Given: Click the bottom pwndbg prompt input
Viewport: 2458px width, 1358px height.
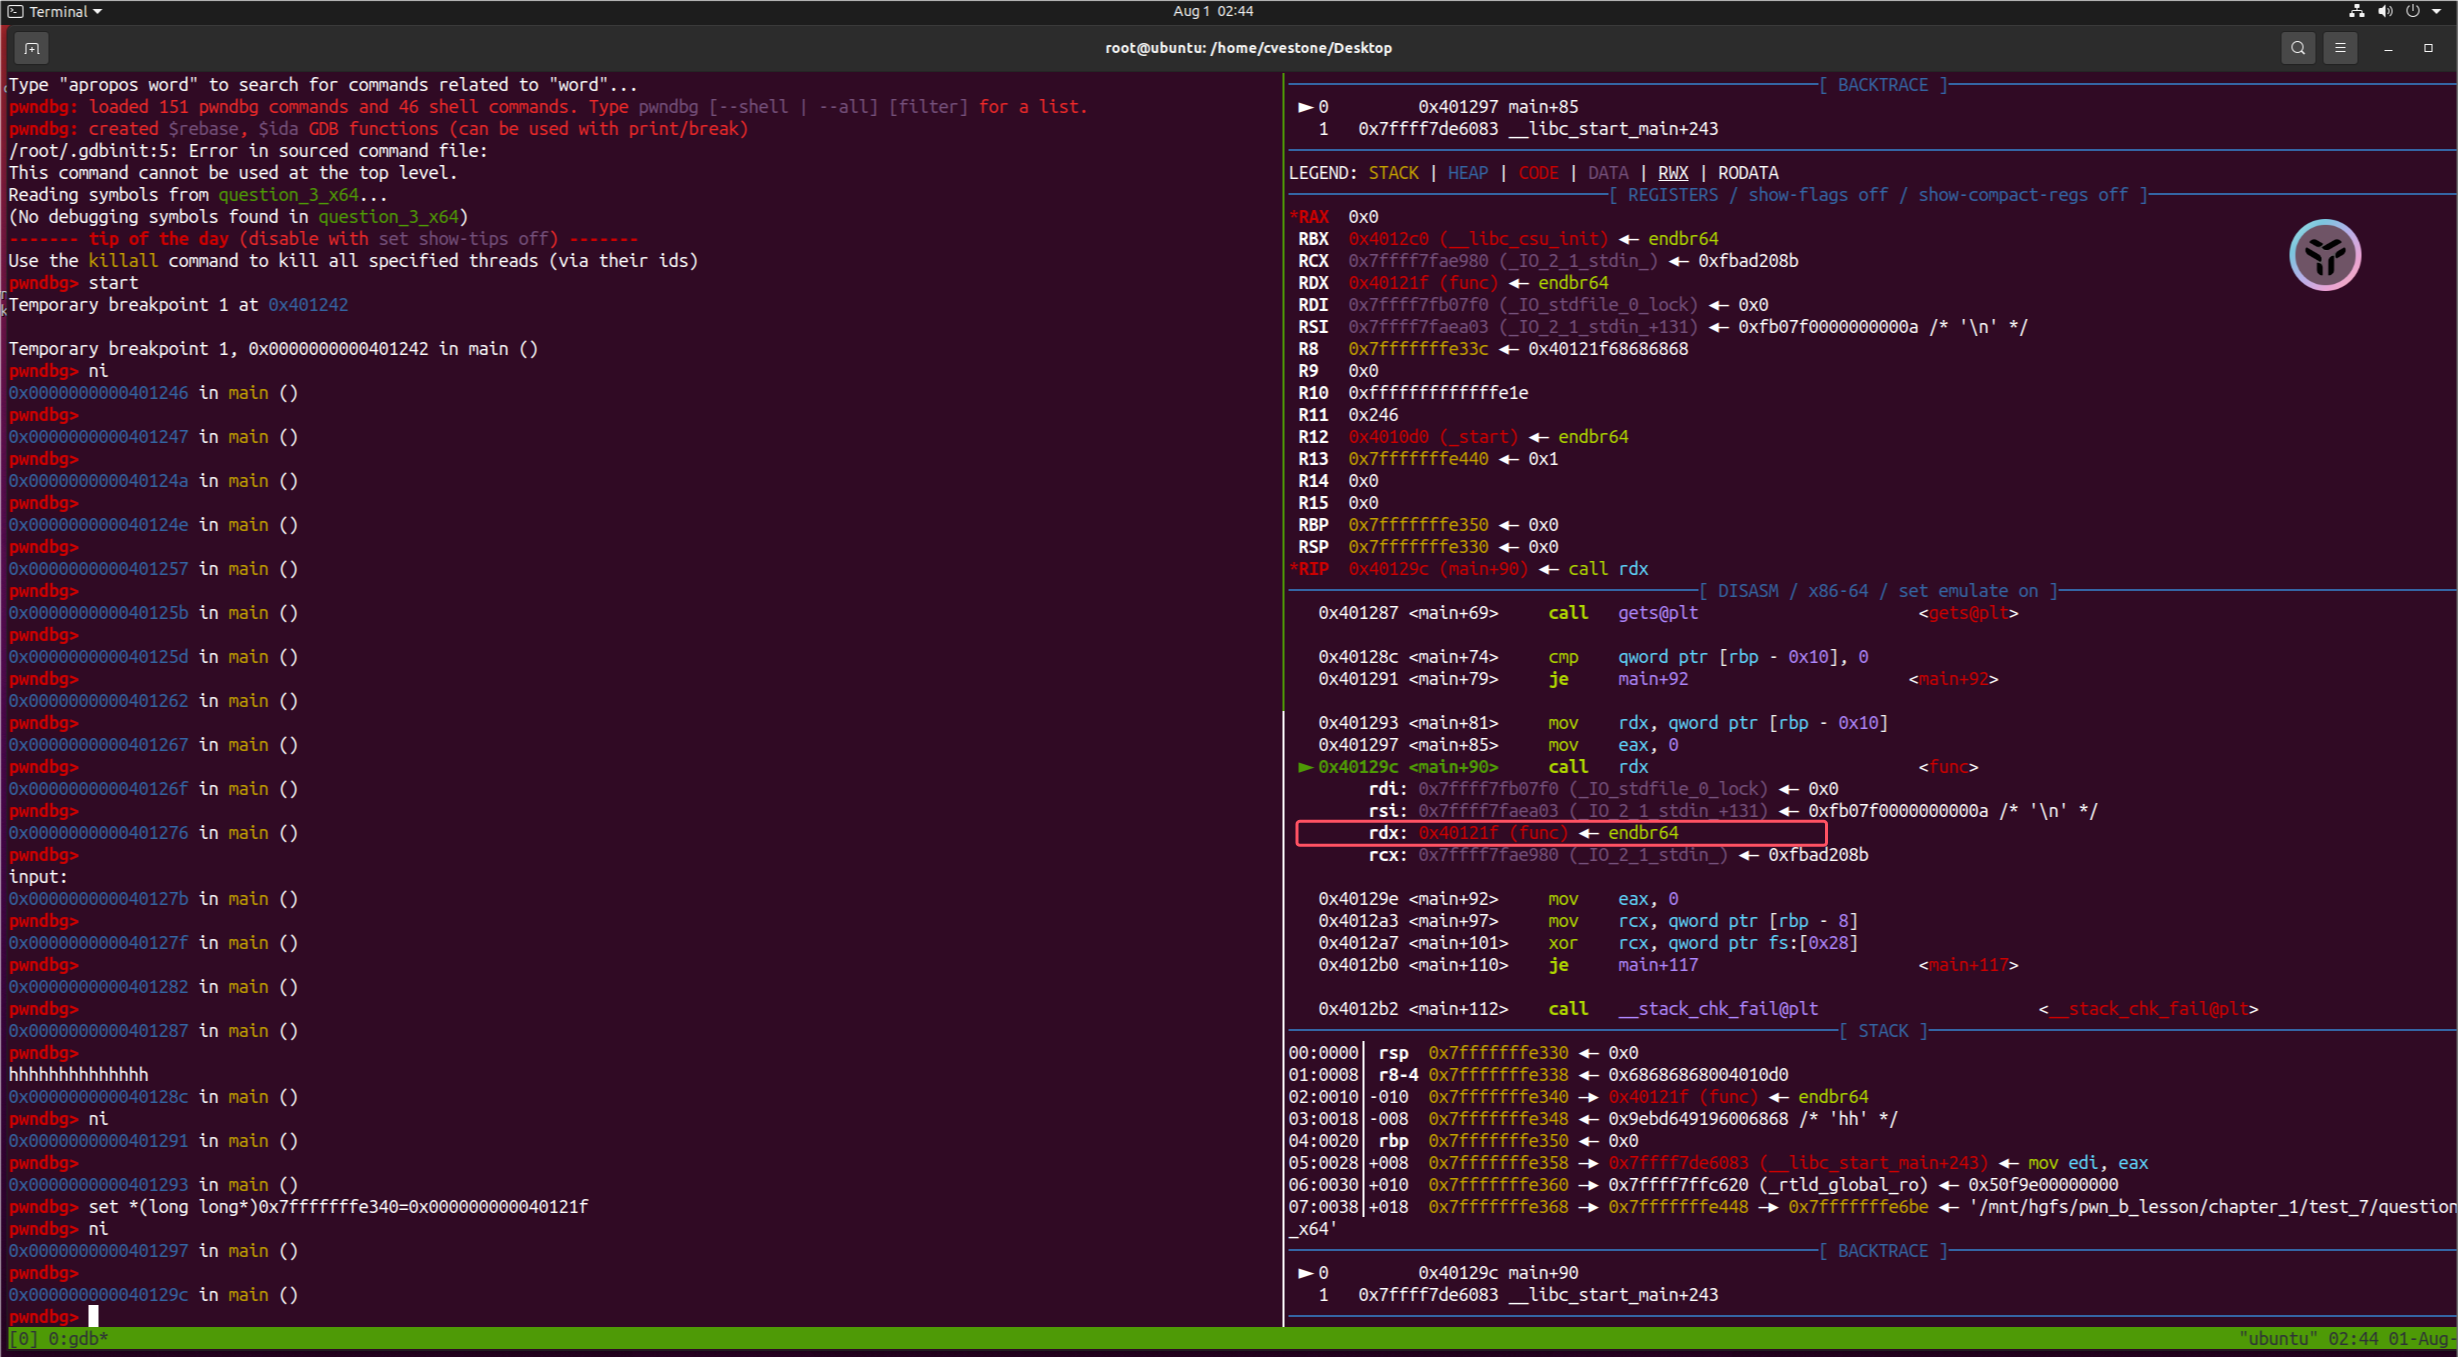Looking at the screenshot, I should [x=93, y=1316].
